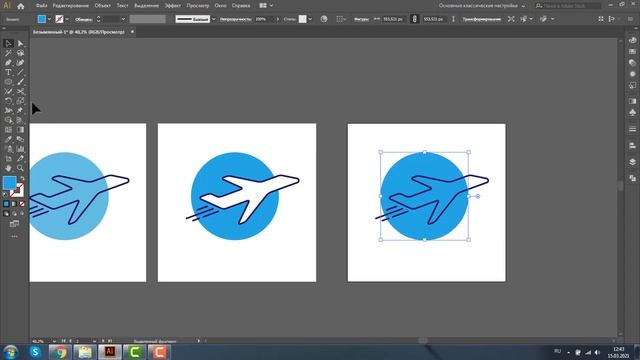Select the Perspective Grid tool

click(x=20, y=120)
